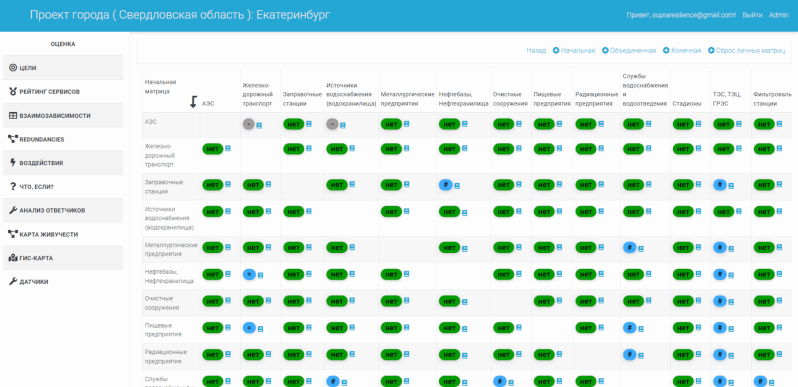Select the Взаимозависимости table icon

[x=13, y=116]
